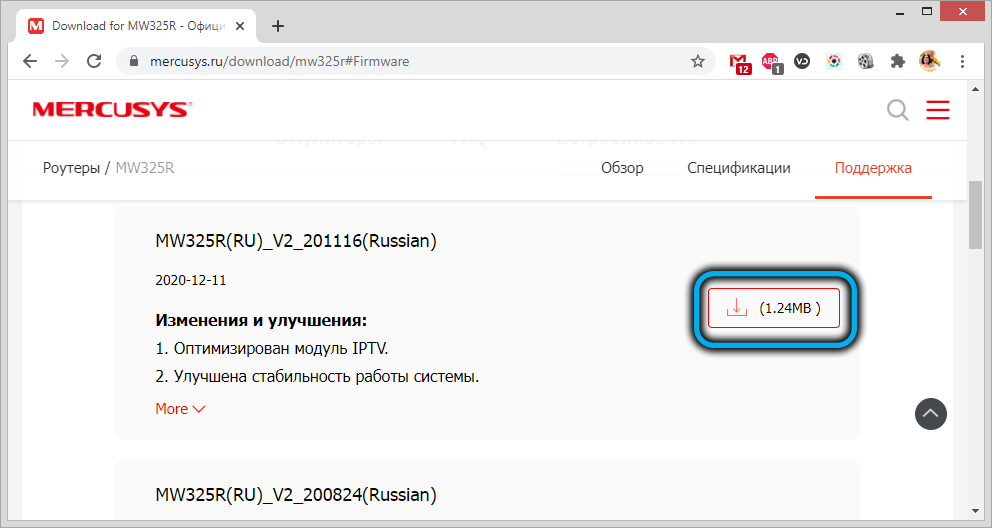Click the Chrome profile avatar

click(x=930, y=61)
